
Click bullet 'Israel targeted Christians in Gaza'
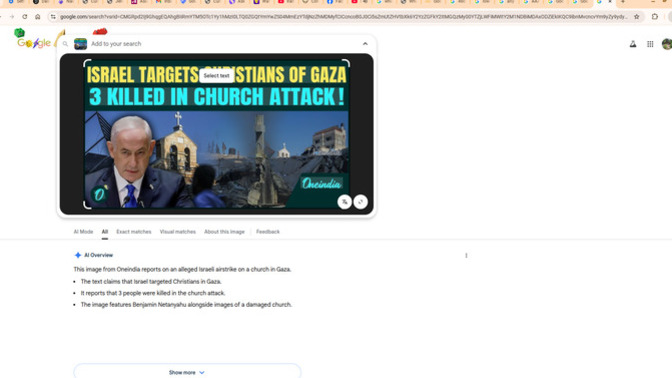pyautogui.click(x=151, y=282)
